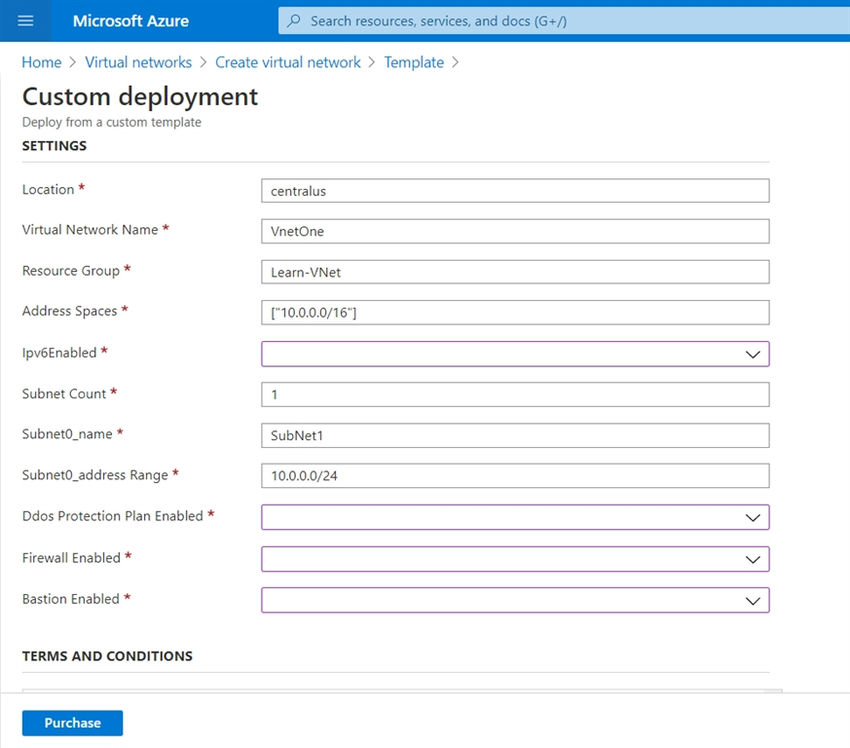
Task: Go back to Create virtual network
Action: pyautogui.click(x=288, y=62)
